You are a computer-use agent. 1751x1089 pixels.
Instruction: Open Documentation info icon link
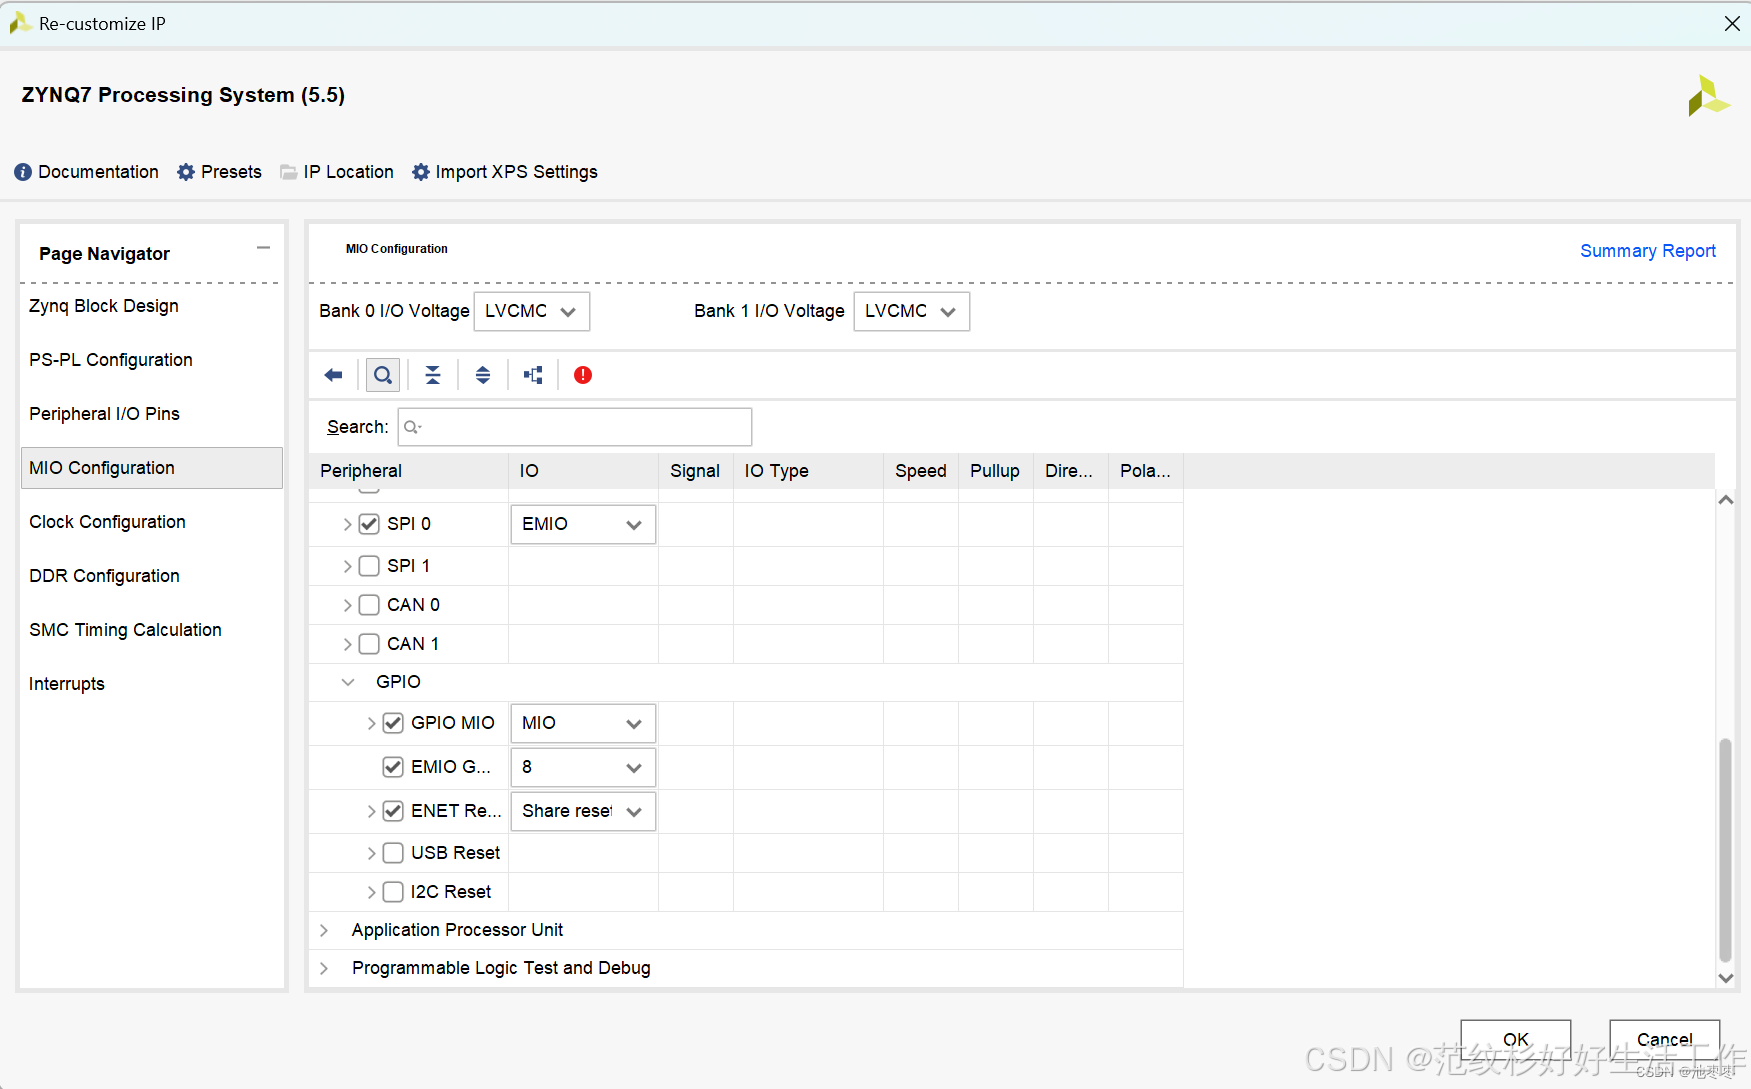pos(86,172)
